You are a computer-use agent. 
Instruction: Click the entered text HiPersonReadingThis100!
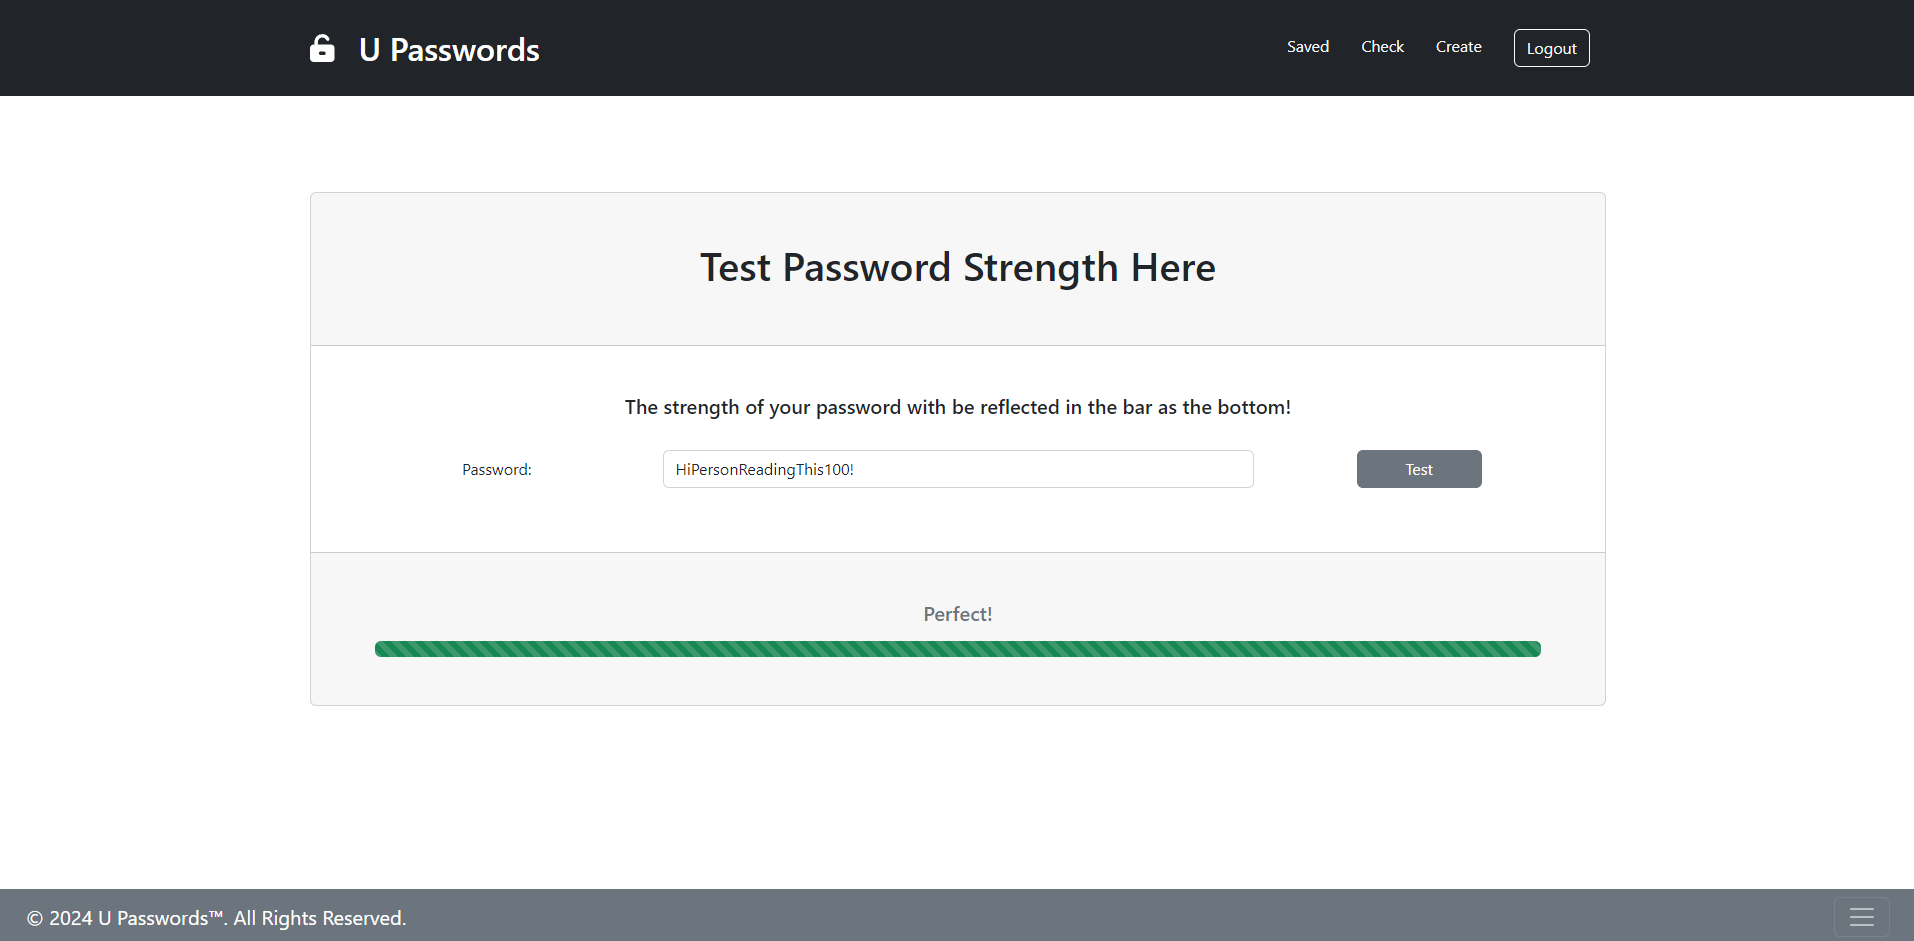tap(764, 470)
